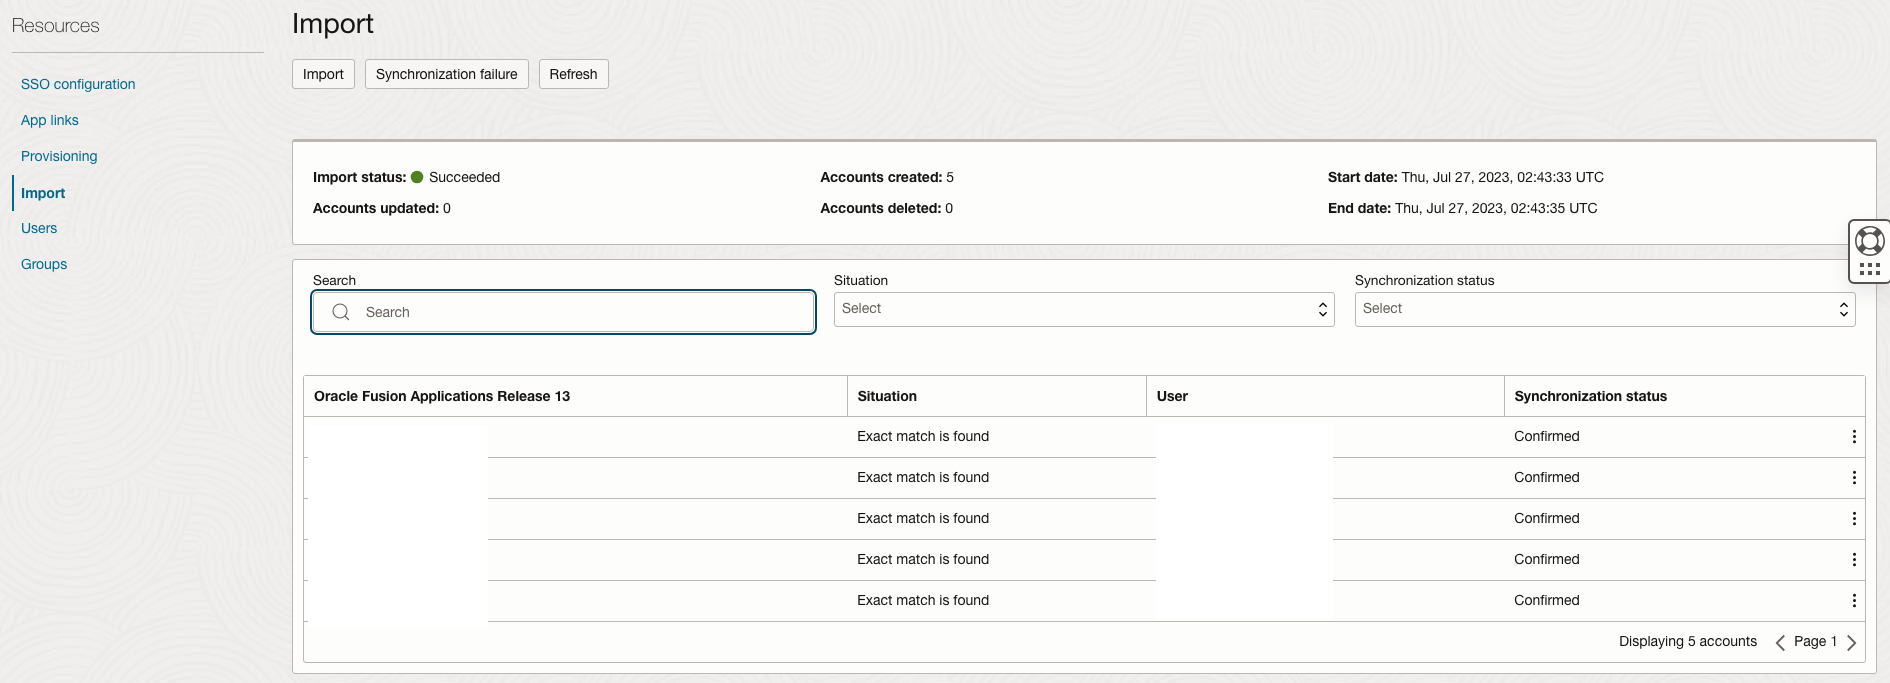Click the Synchronization failure button

pos(446,75)
